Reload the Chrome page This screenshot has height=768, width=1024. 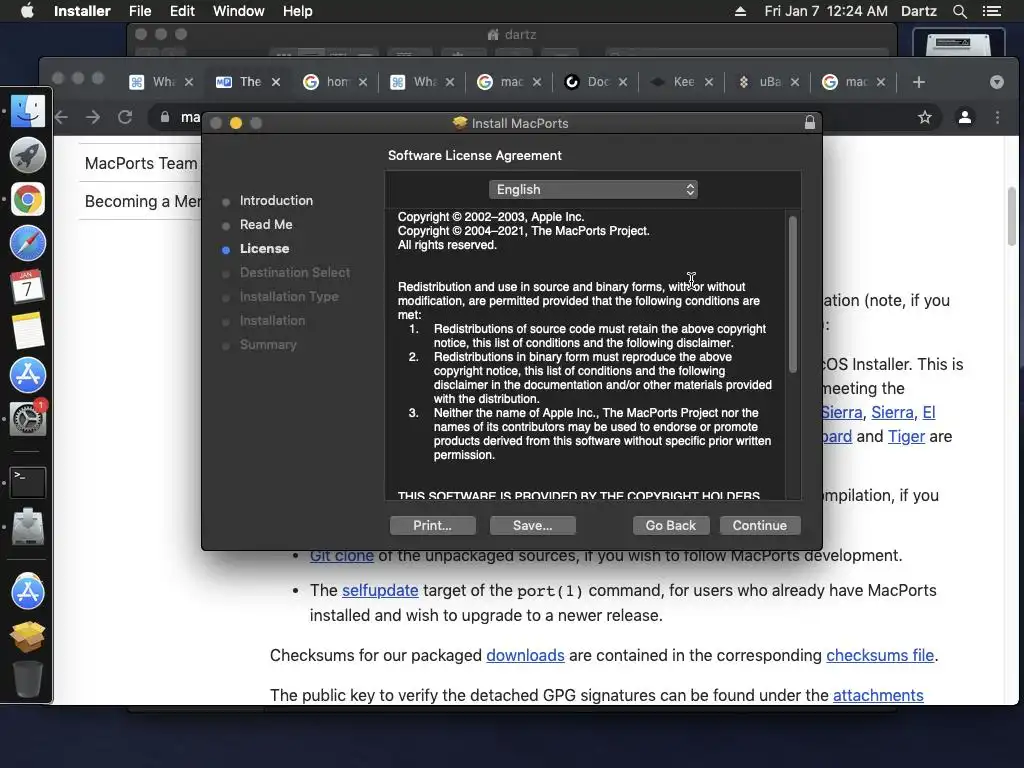pos(125,117)
